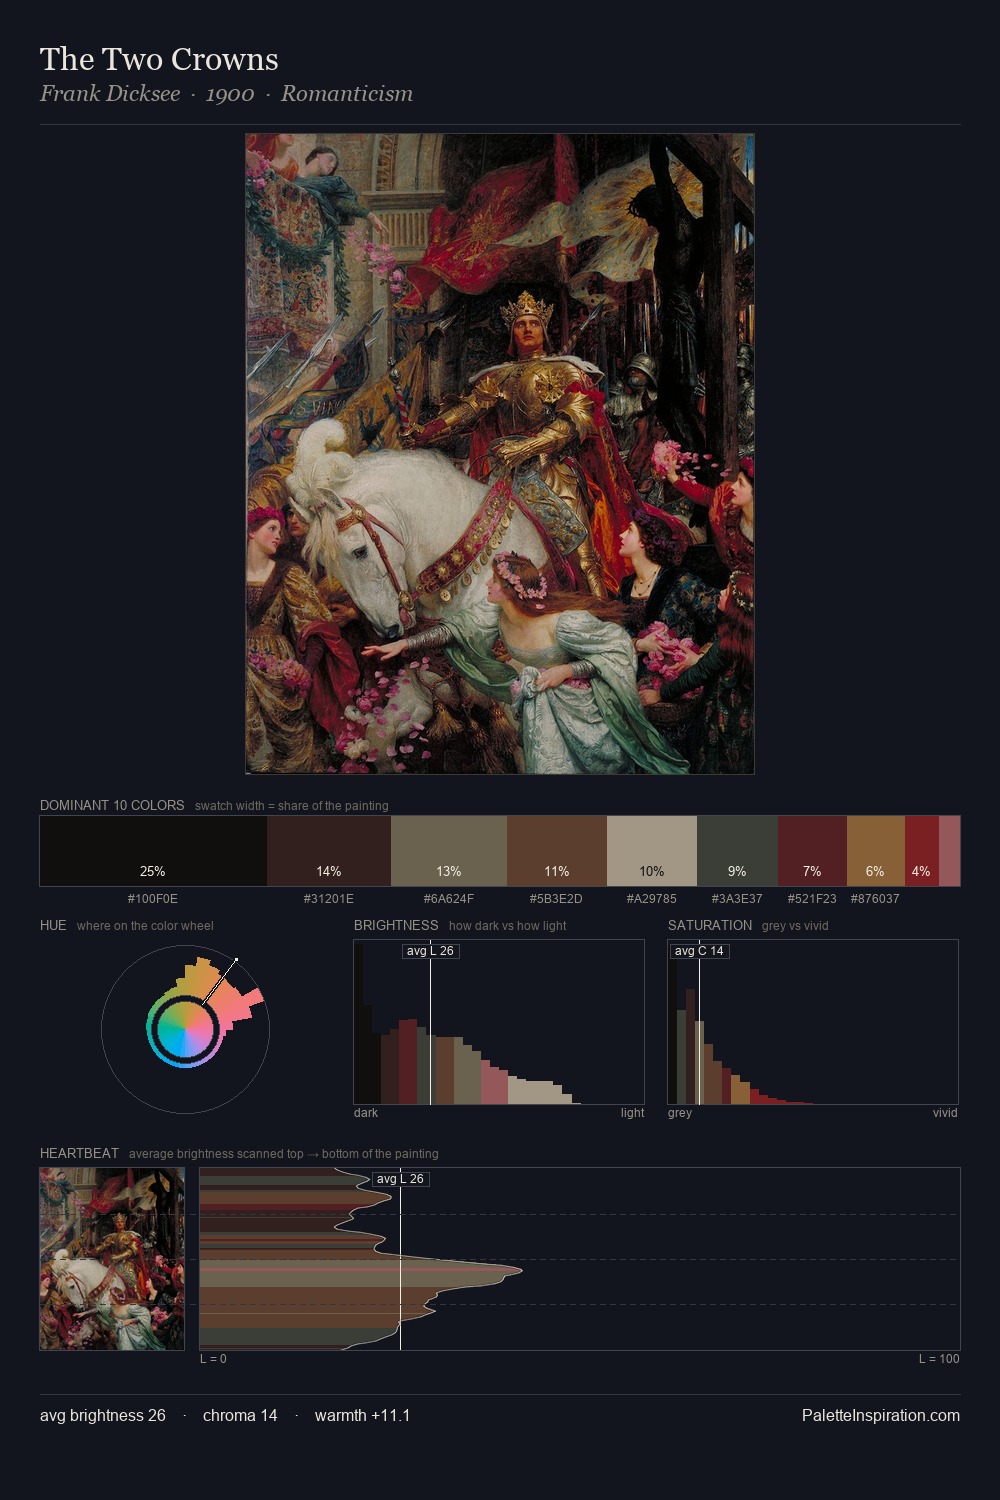The image size is (1000, 1500).
Task: Click the 'SATURATION' section heading
Action: [710, 925]
